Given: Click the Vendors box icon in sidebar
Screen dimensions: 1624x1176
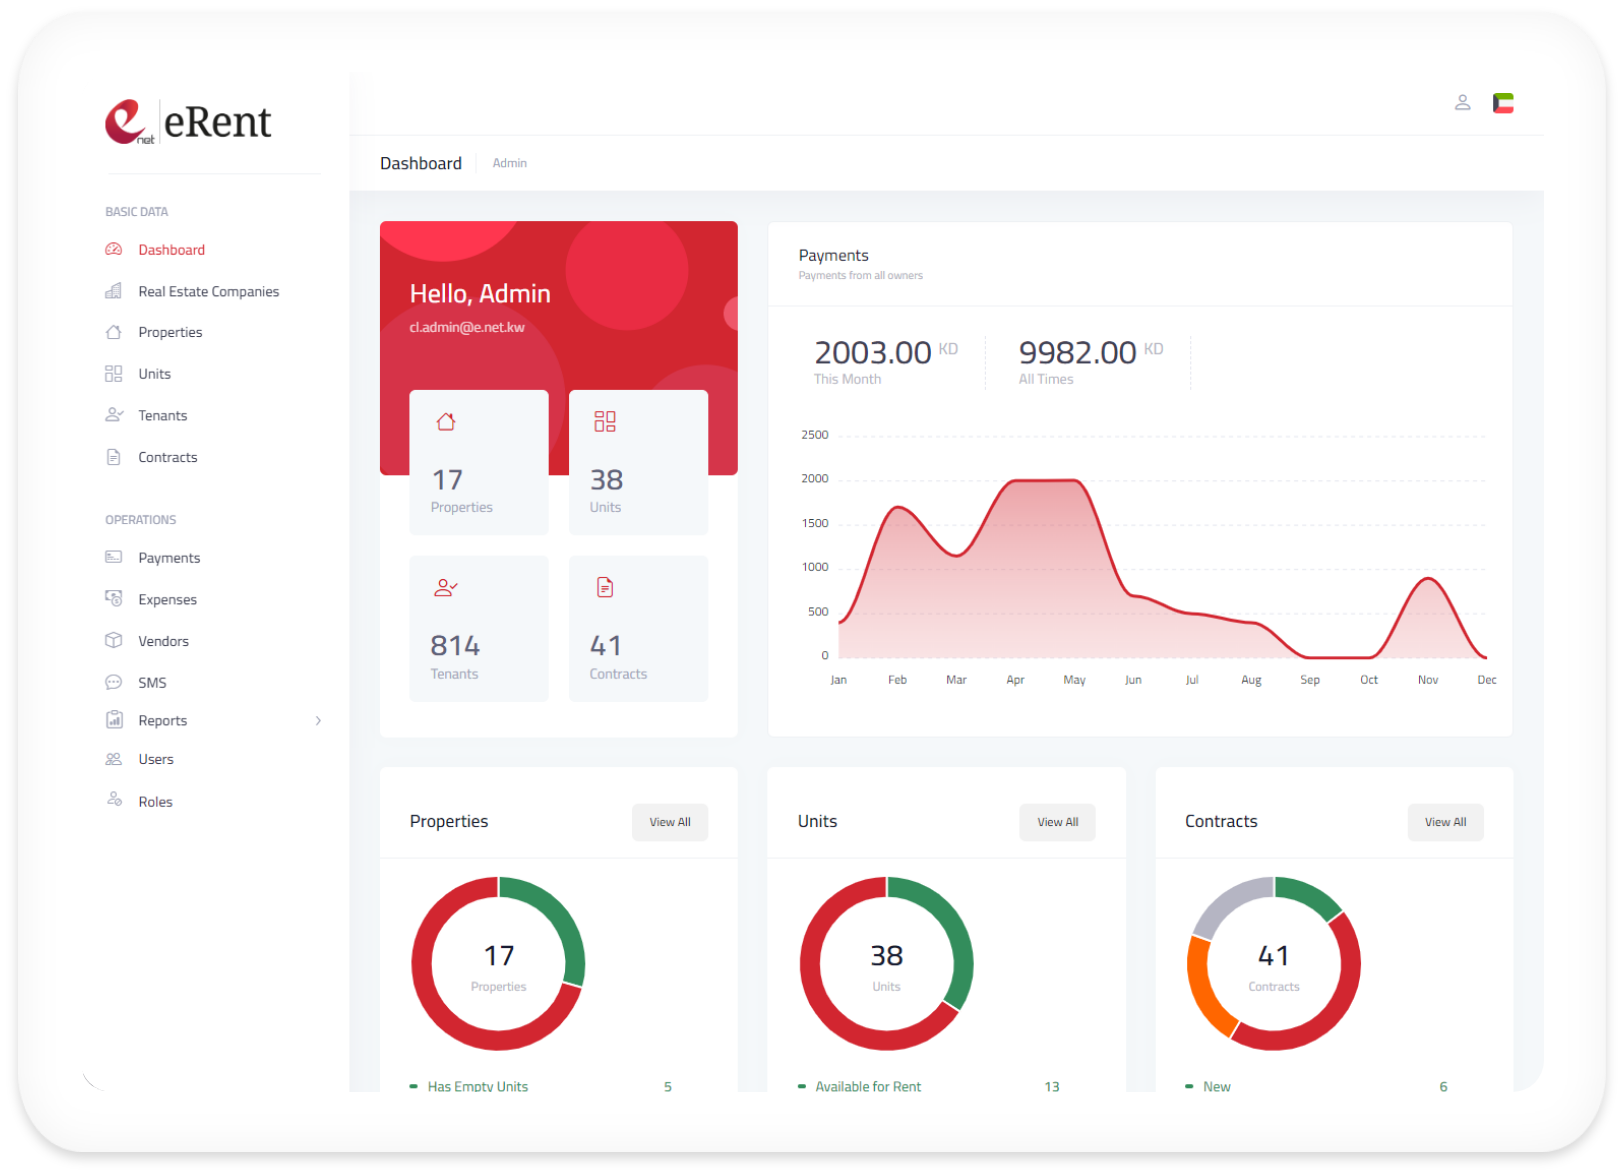Looking at the screenshot, I should (x=114, y=641).
